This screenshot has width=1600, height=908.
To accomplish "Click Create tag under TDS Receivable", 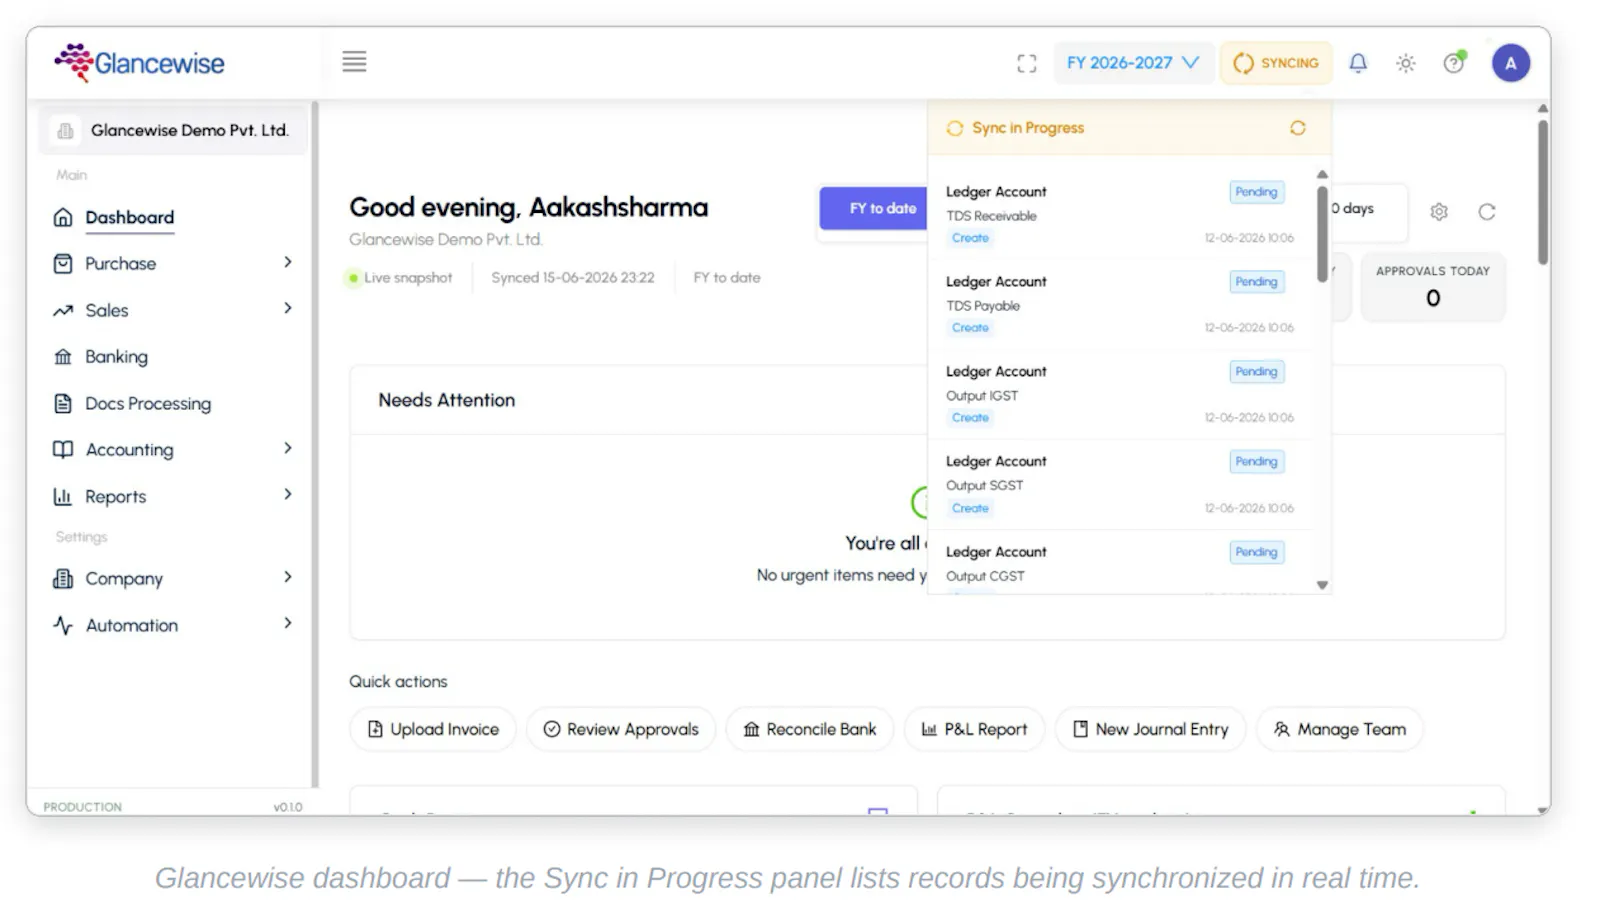I will click(970, 238).
